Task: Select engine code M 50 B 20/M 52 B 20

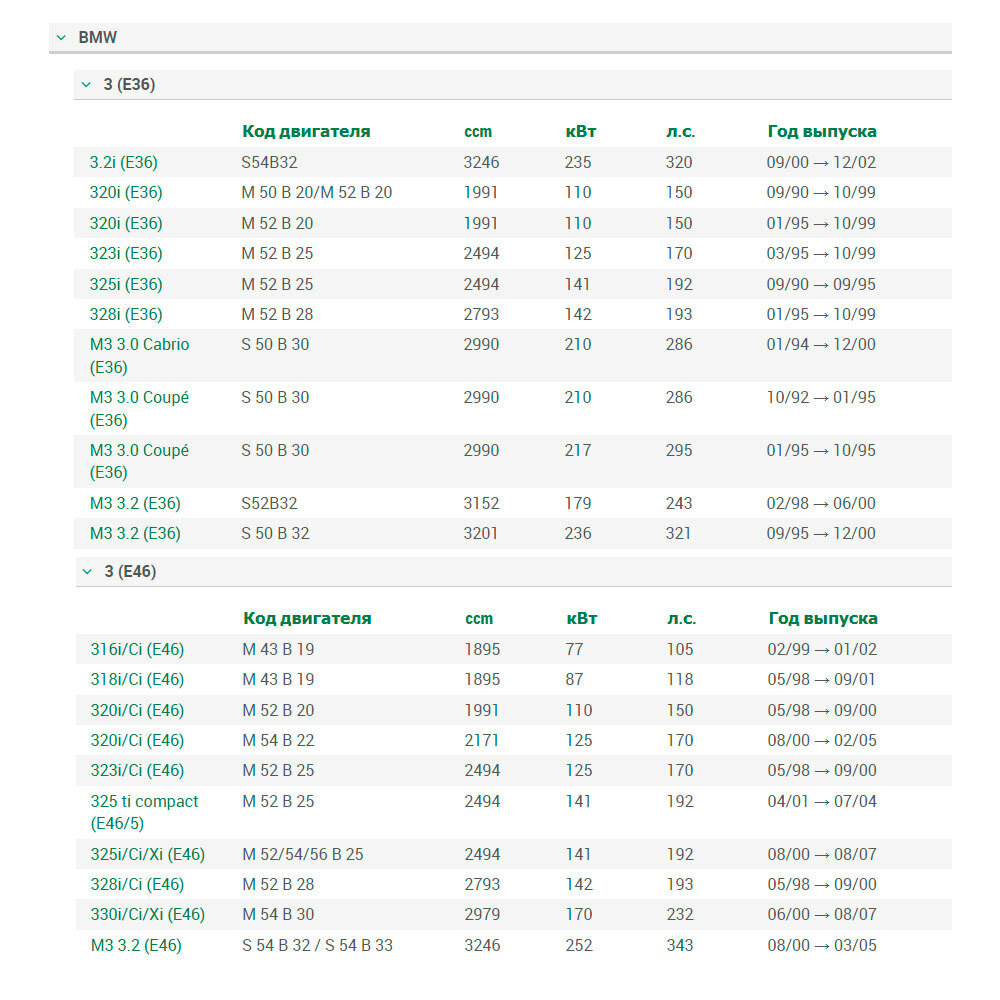Action: tap(316, 193)
